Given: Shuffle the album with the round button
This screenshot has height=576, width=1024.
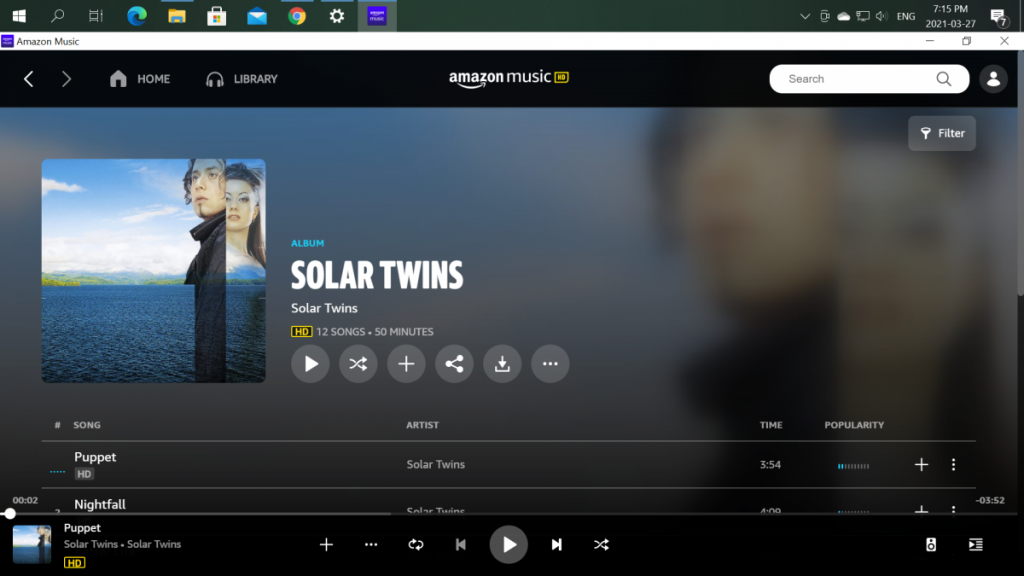Looking at the screenshot, I should (x=358, y=364).
